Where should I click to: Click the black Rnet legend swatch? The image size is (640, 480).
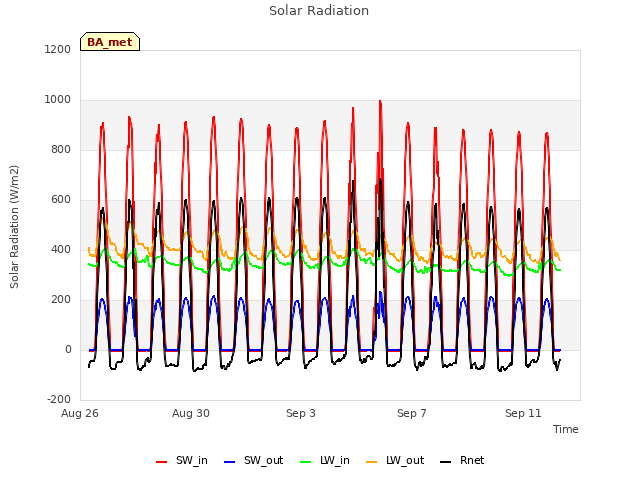click(x=446, y=462)
